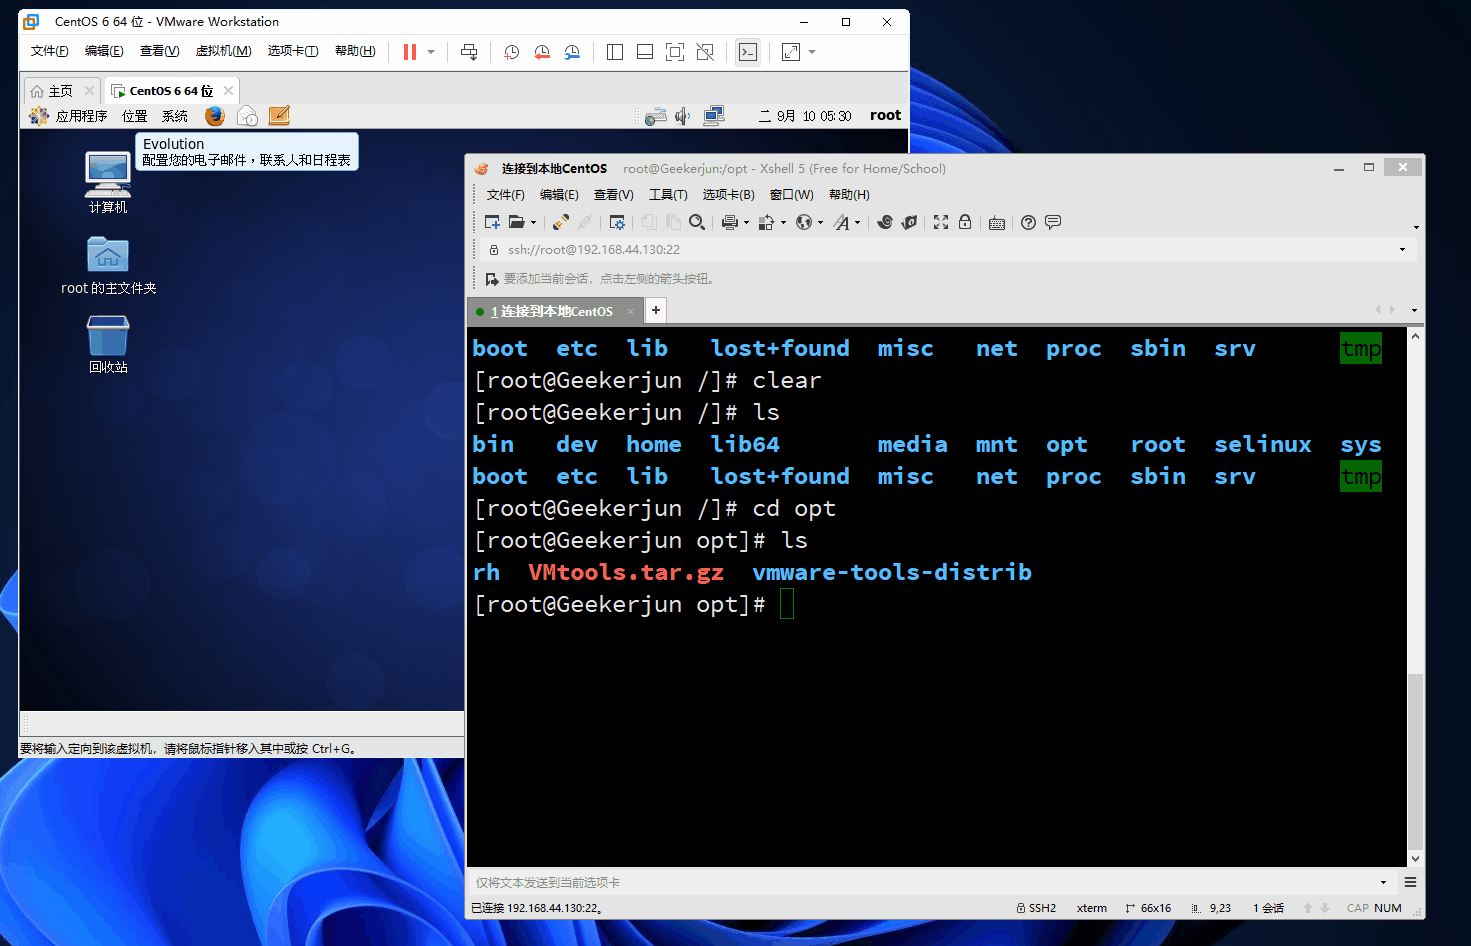1471x946 pixels.
Task: Toggle full screen in Xshell toolbar
Action: (x=941, y=222)
